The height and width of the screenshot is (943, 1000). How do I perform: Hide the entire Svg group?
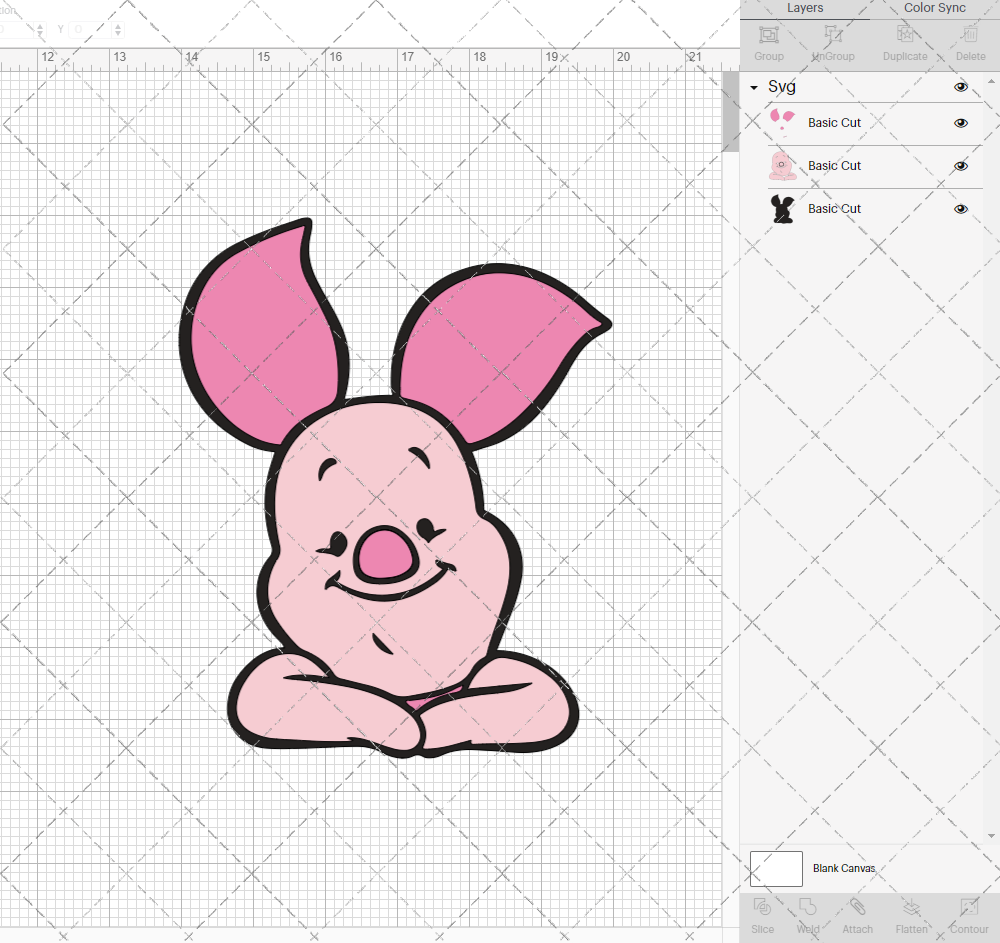pyautogui.click(x=960, y=87)
